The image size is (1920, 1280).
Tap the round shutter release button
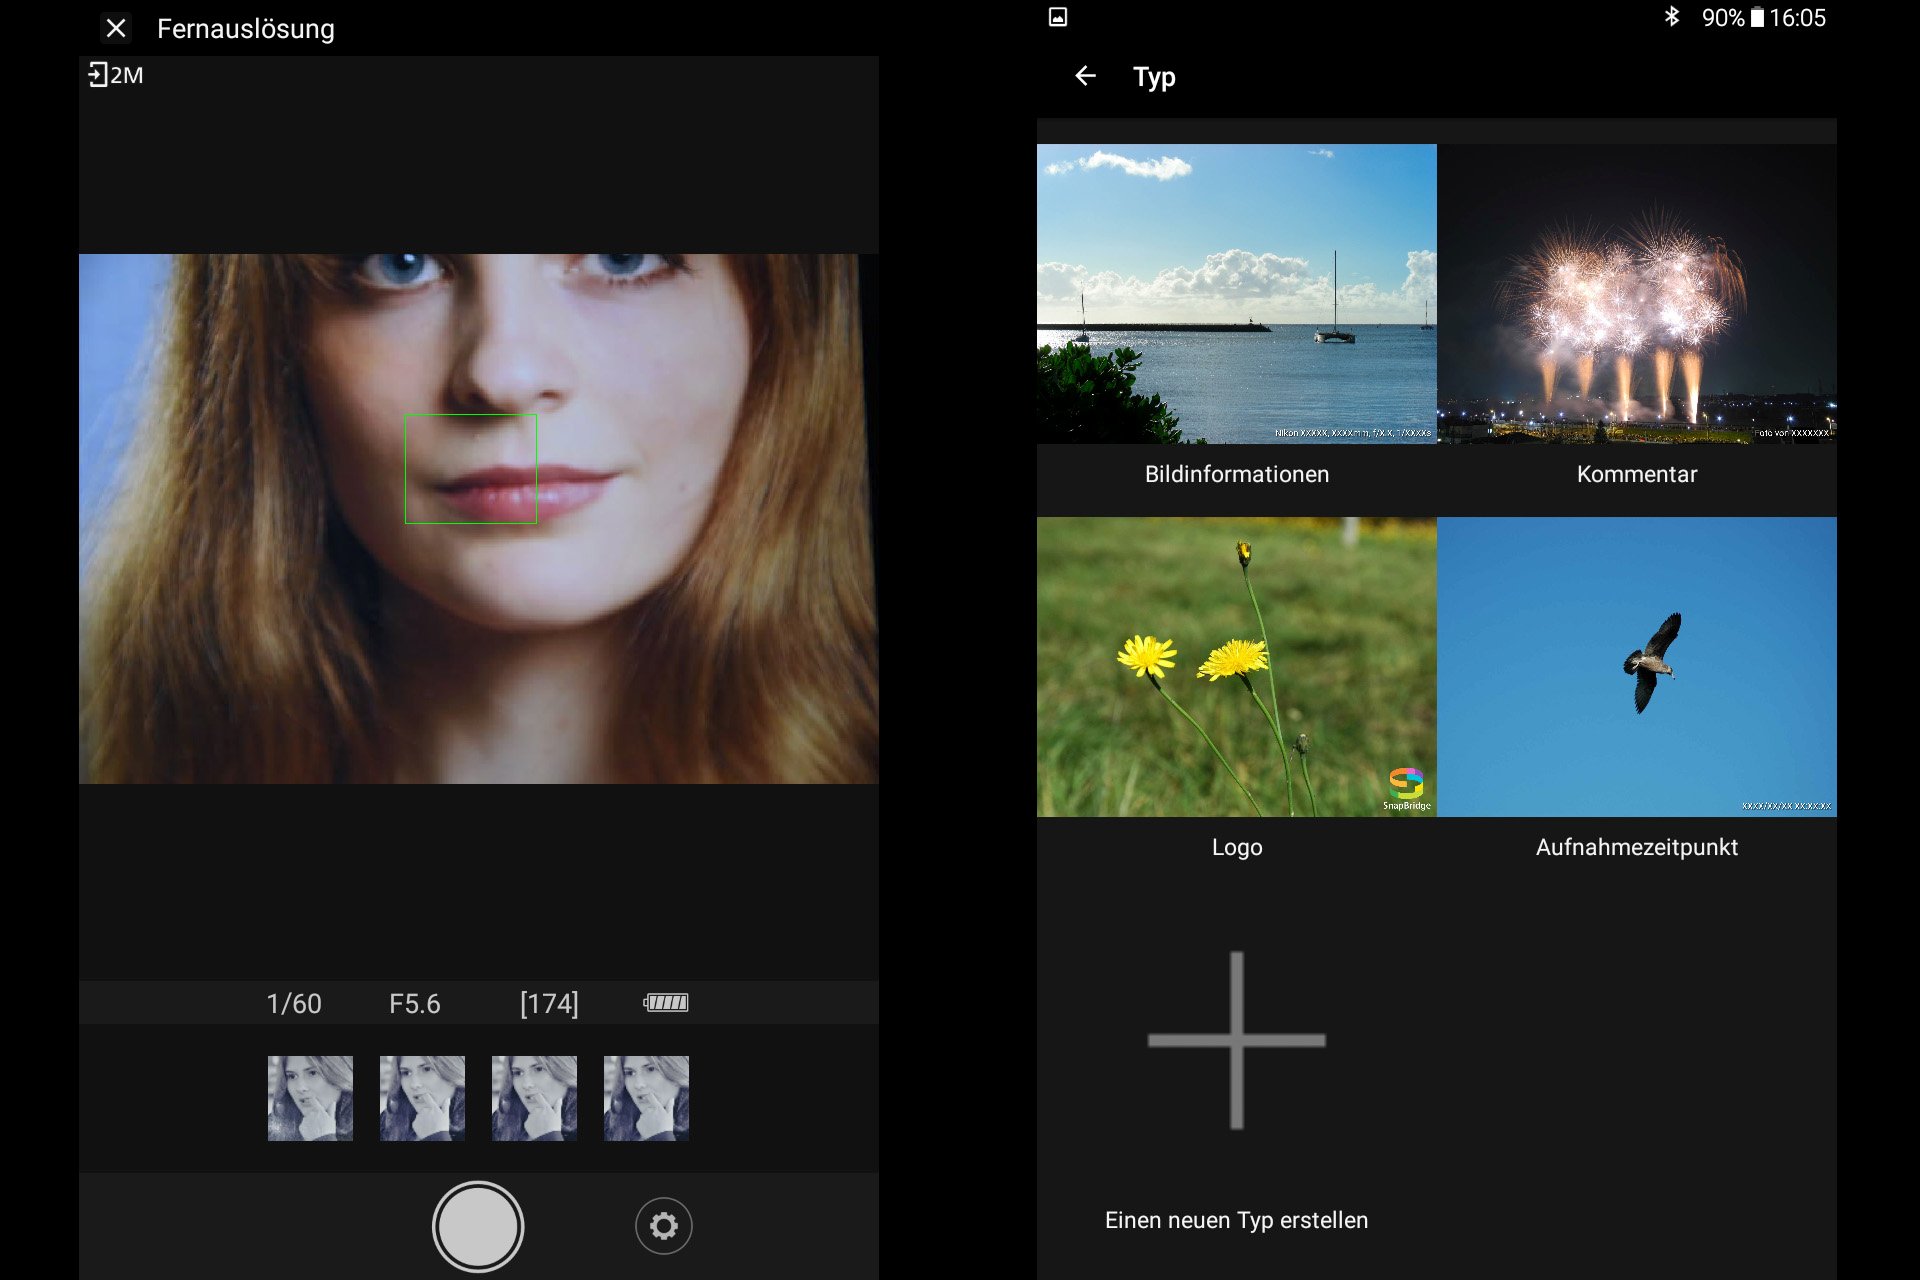click(478, 1227)
